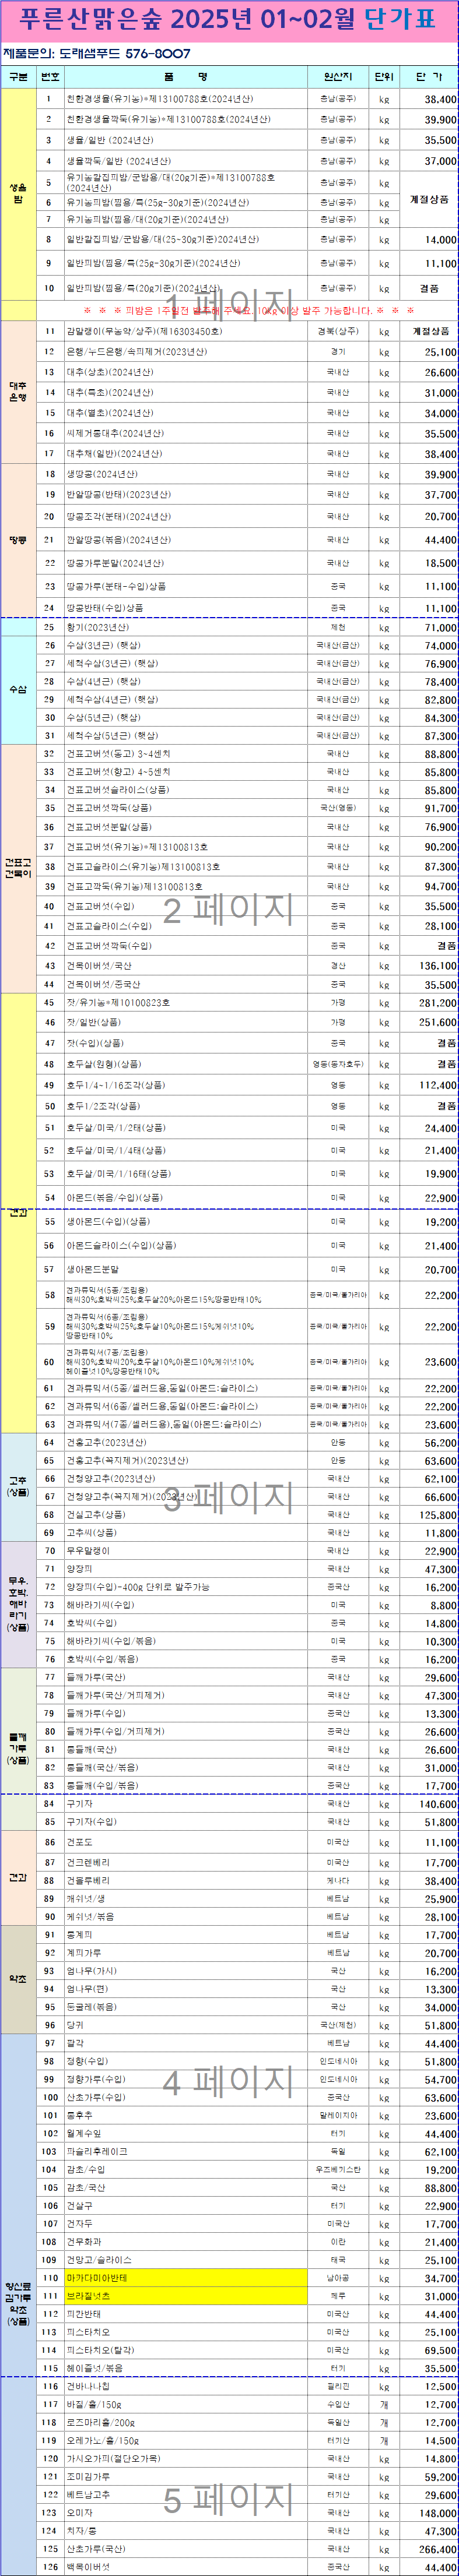Select the '구분' column header
The height and width of the screenshot is (2576, 459).
coord(18,76)
